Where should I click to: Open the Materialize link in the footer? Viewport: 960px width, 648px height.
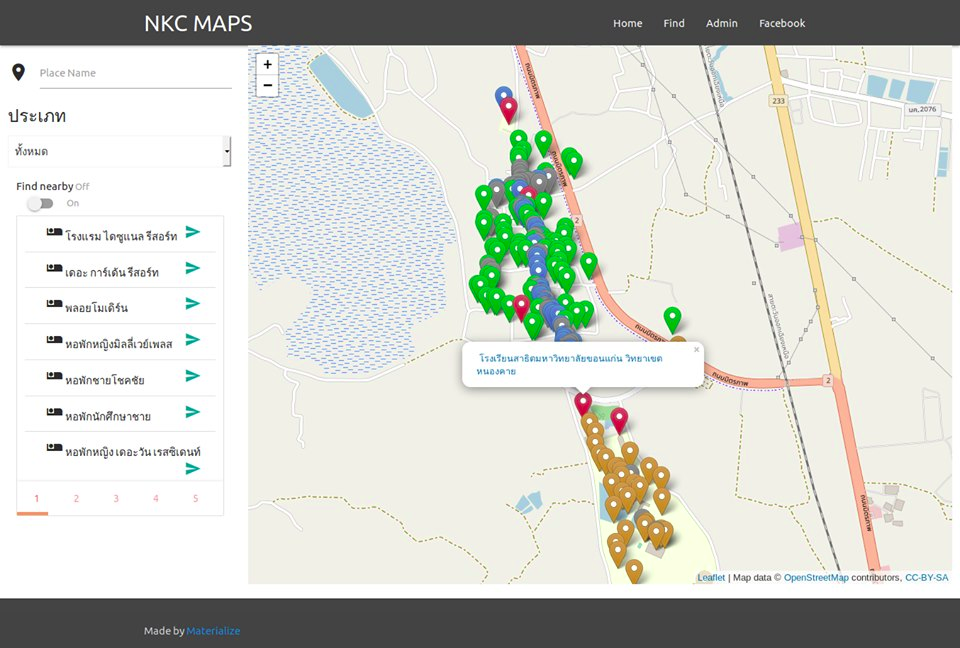tap(213, 631)
